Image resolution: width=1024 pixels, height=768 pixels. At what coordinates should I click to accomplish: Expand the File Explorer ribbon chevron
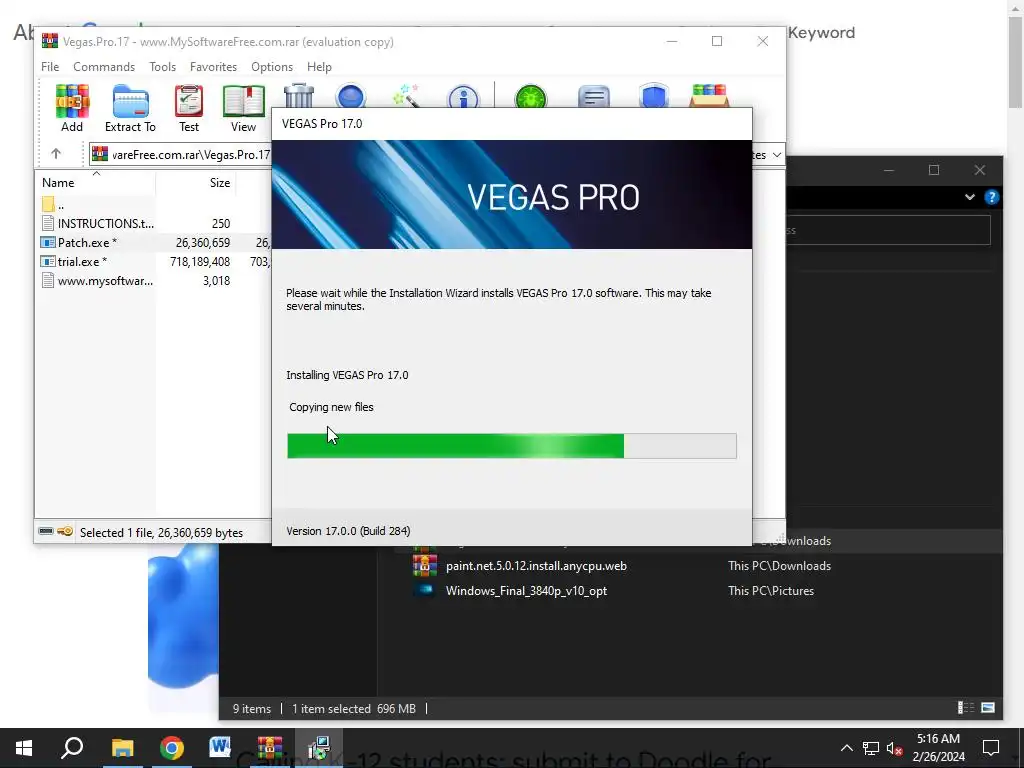coord(970,197)
